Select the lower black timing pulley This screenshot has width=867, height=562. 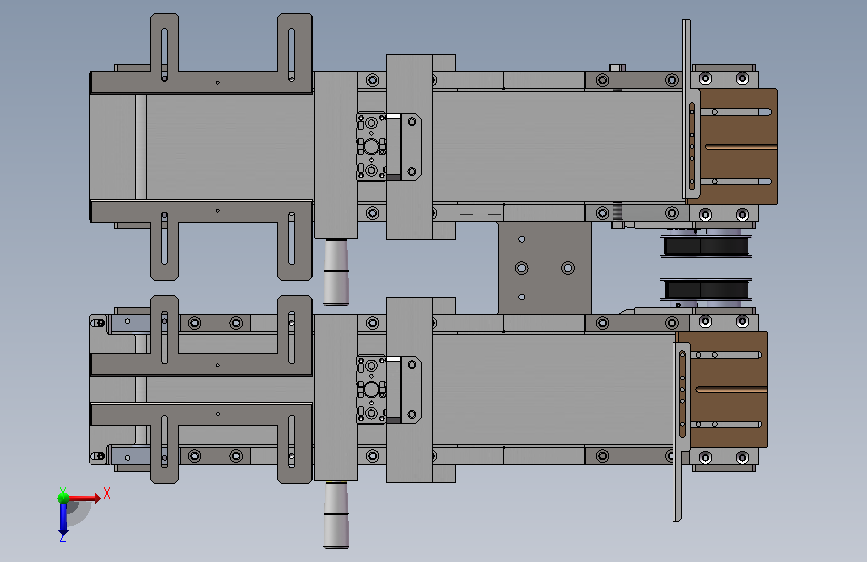pyautogui.click(x=706, y=290)
